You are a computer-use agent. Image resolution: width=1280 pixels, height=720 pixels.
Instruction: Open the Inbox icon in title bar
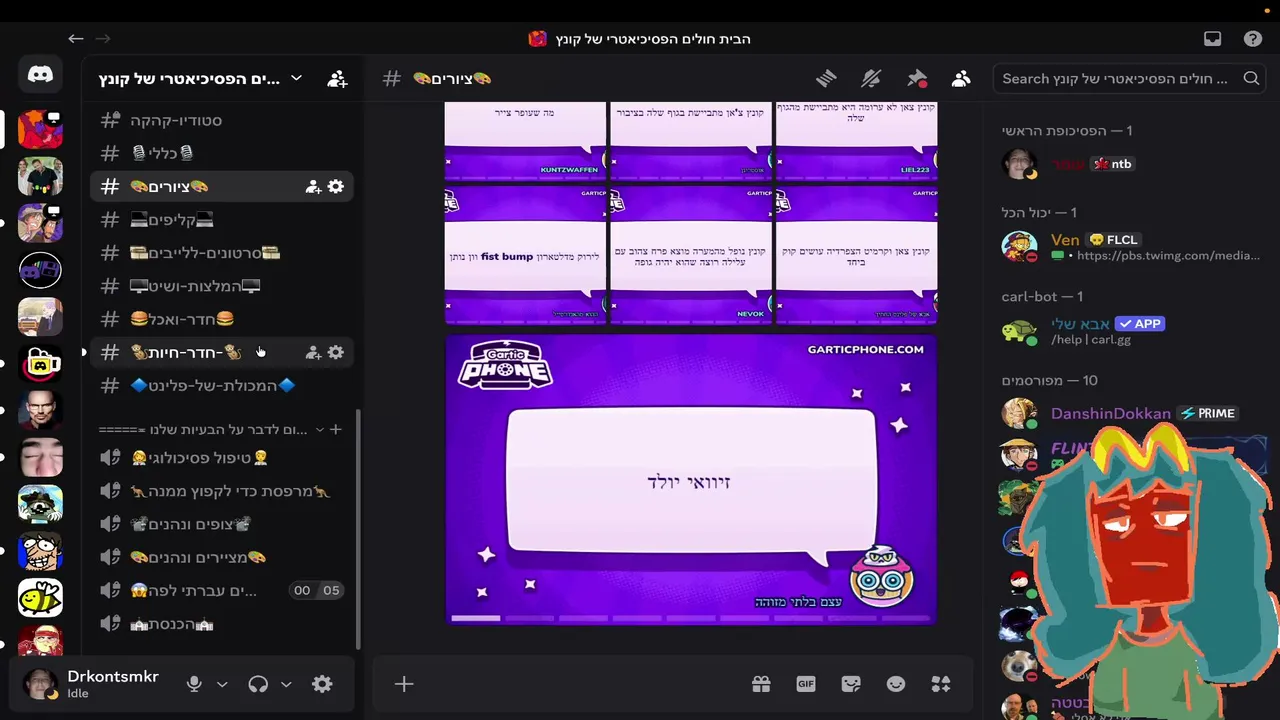(x=1212, y=39)
